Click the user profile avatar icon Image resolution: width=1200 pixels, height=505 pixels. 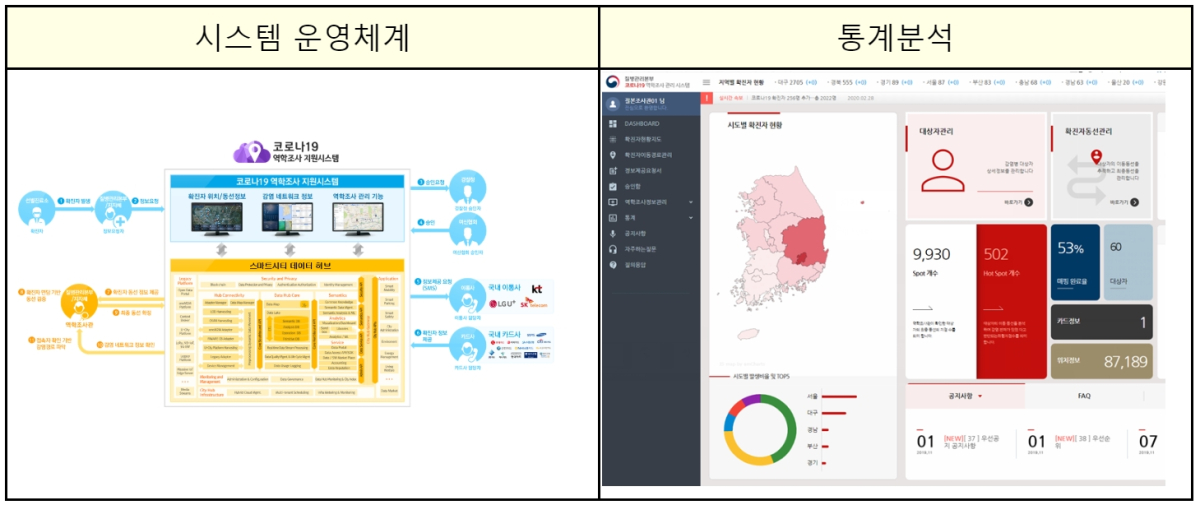[613, 103]
